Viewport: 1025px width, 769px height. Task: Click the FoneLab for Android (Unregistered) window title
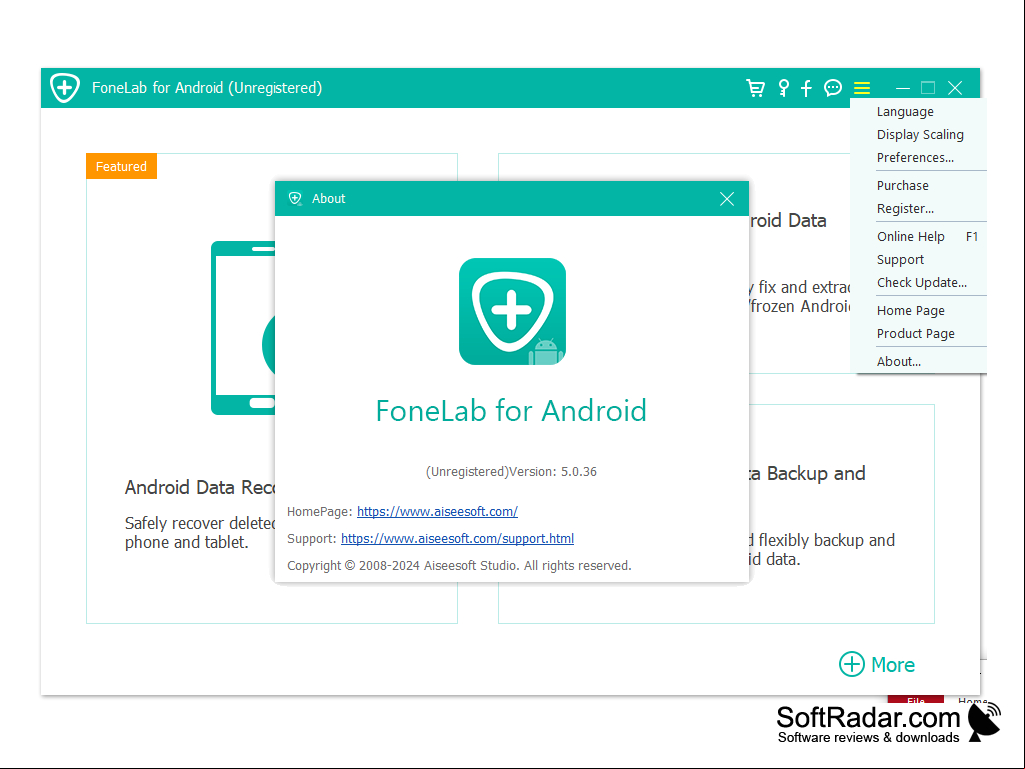coord(207,88)
